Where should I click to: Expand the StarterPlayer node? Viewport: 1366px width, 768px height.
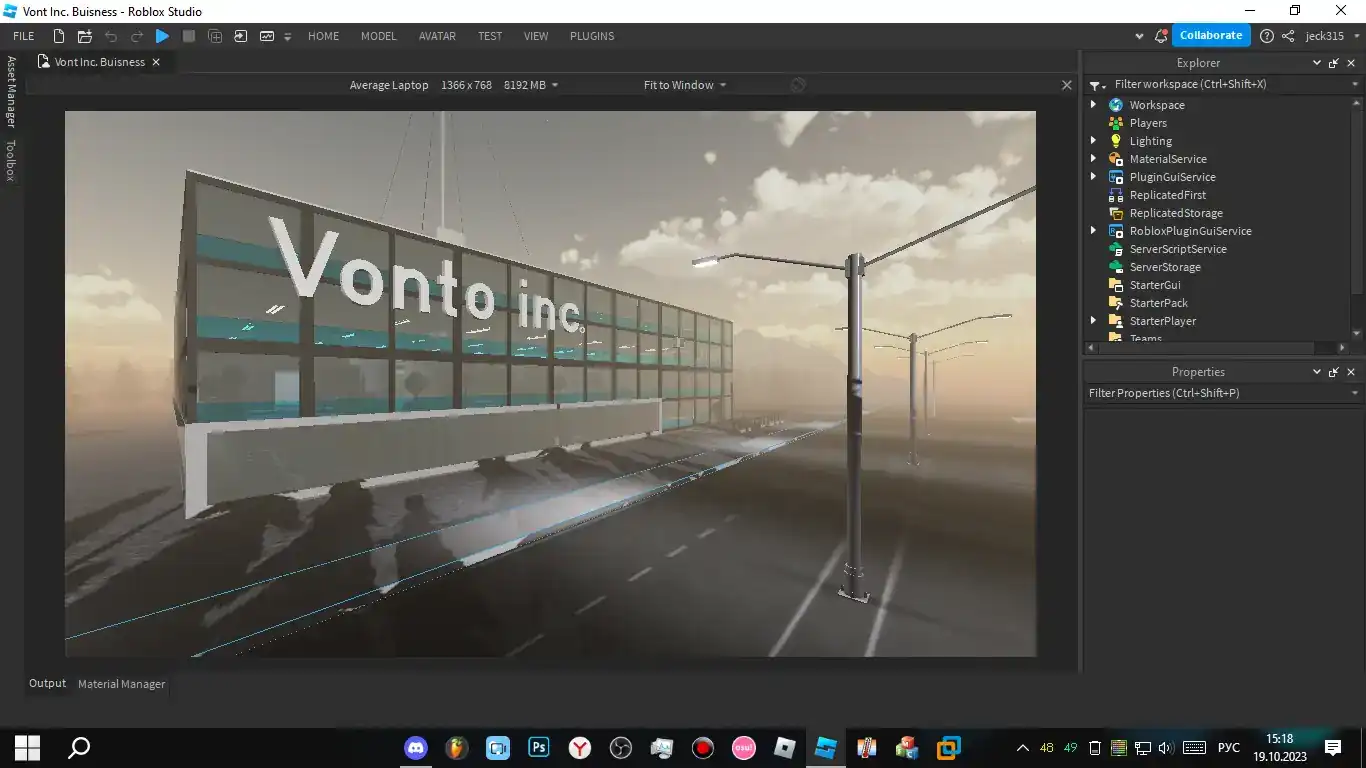click(x=1093, y=321)
